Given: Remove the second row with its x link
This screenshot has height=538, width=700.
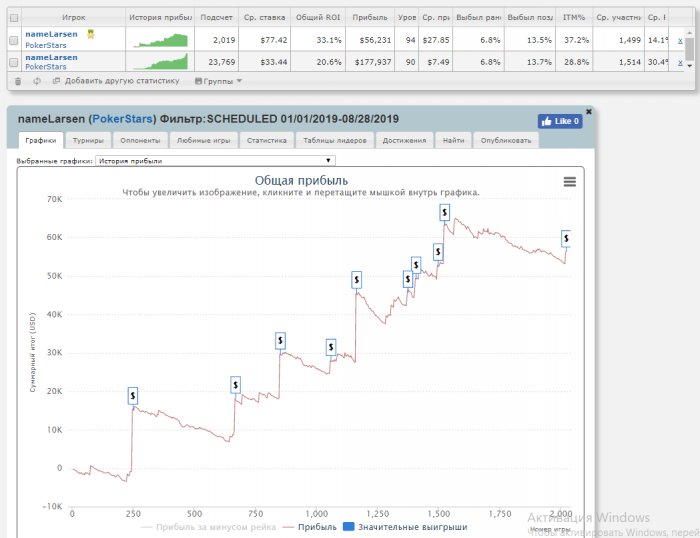Looking at the screenshot, I should click(x=680, y=63).
